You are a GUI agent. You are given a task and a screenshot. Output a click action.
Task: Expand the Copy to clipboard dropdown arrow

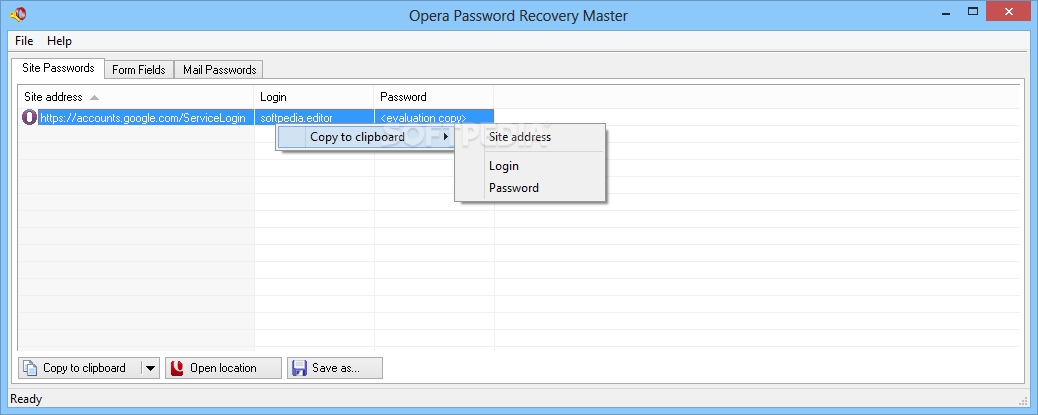[x=150, y=368]
